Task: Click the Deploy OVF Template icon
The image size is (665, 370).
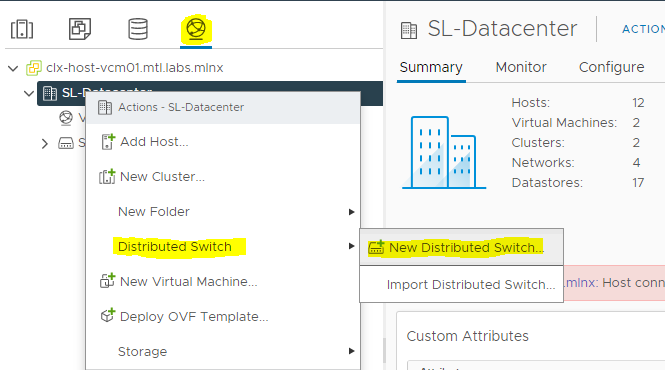Action: (x=107, y=316)
